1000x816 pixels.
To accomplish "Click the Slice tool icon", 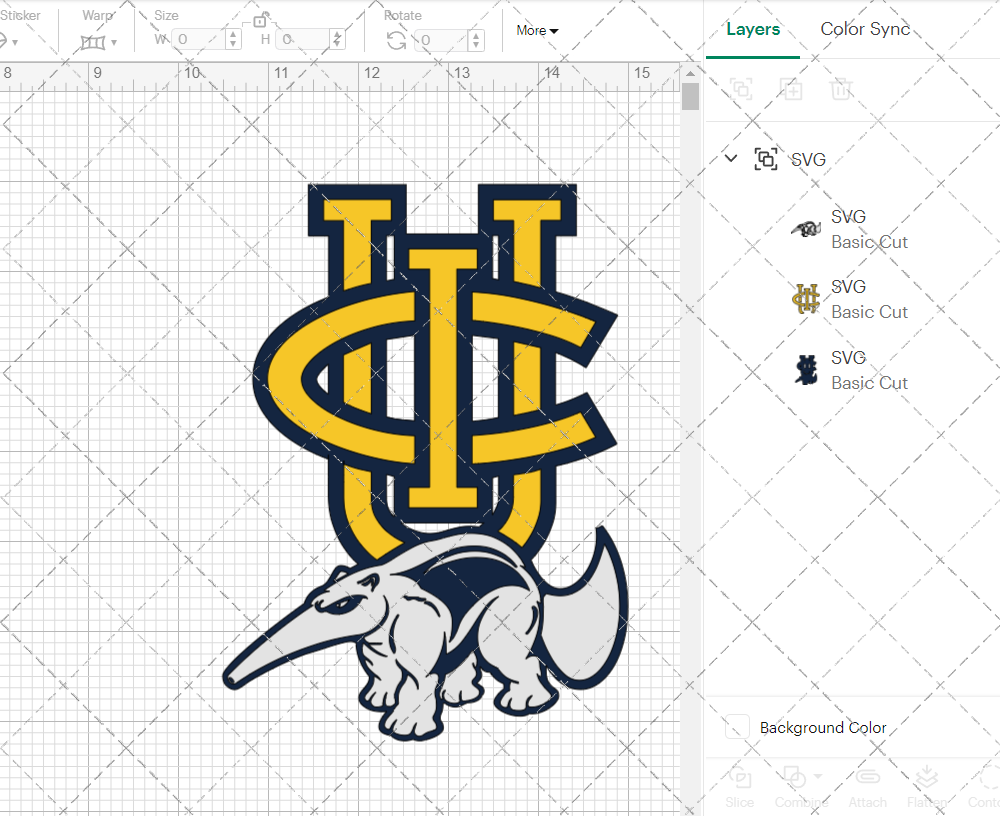I will 740,778.
